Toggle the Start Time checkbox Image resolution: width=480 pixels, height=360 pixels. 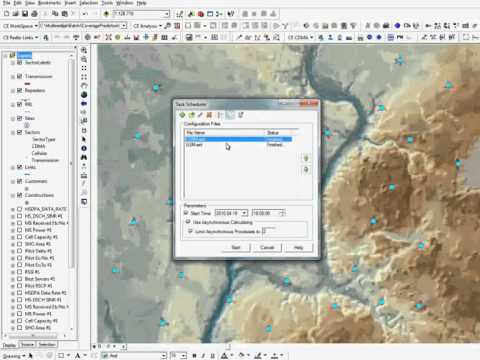186,213
